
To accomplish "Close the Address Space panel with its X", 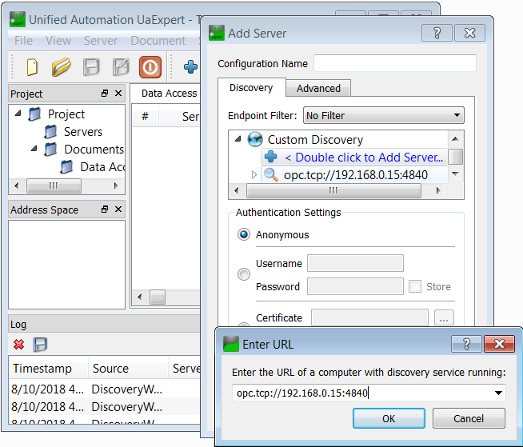I will (x=118, y=209).
